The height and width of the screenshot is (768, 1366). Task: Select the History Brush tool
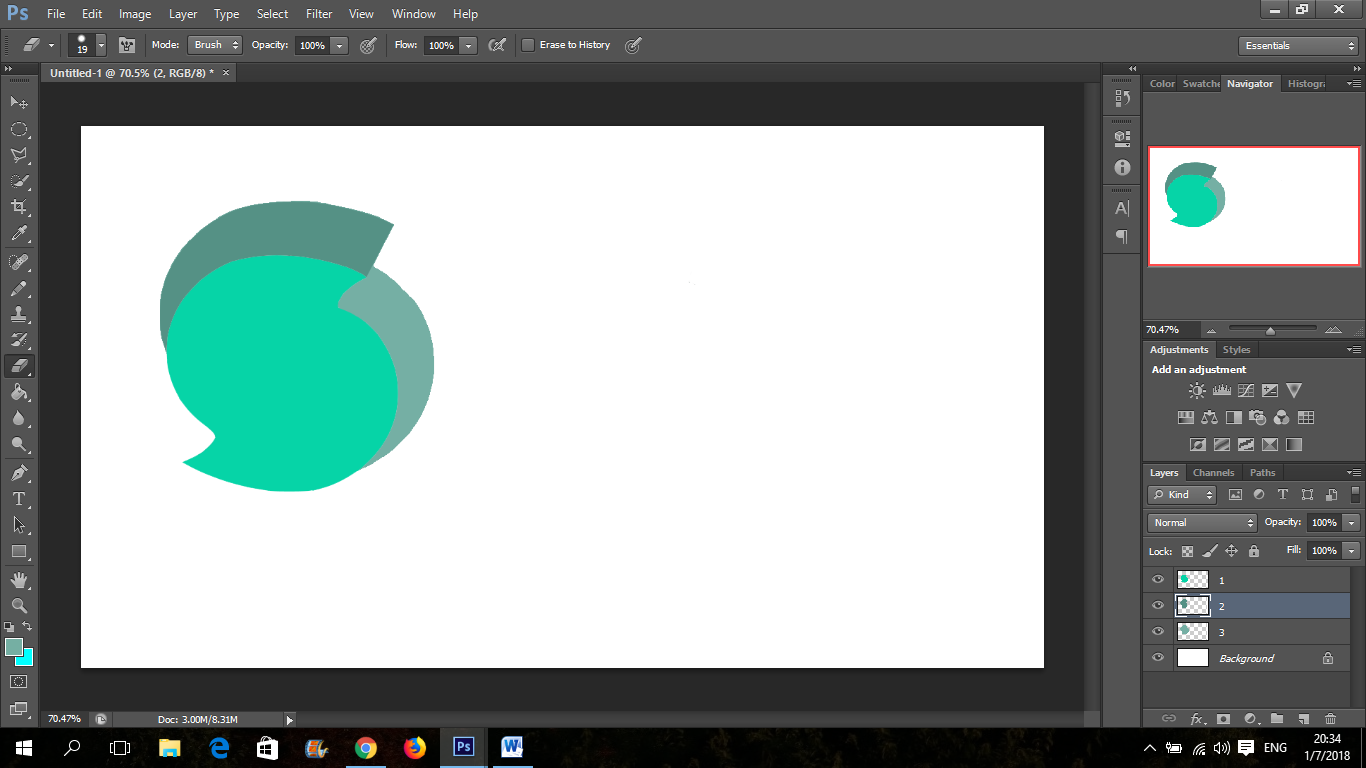(19, 340)
